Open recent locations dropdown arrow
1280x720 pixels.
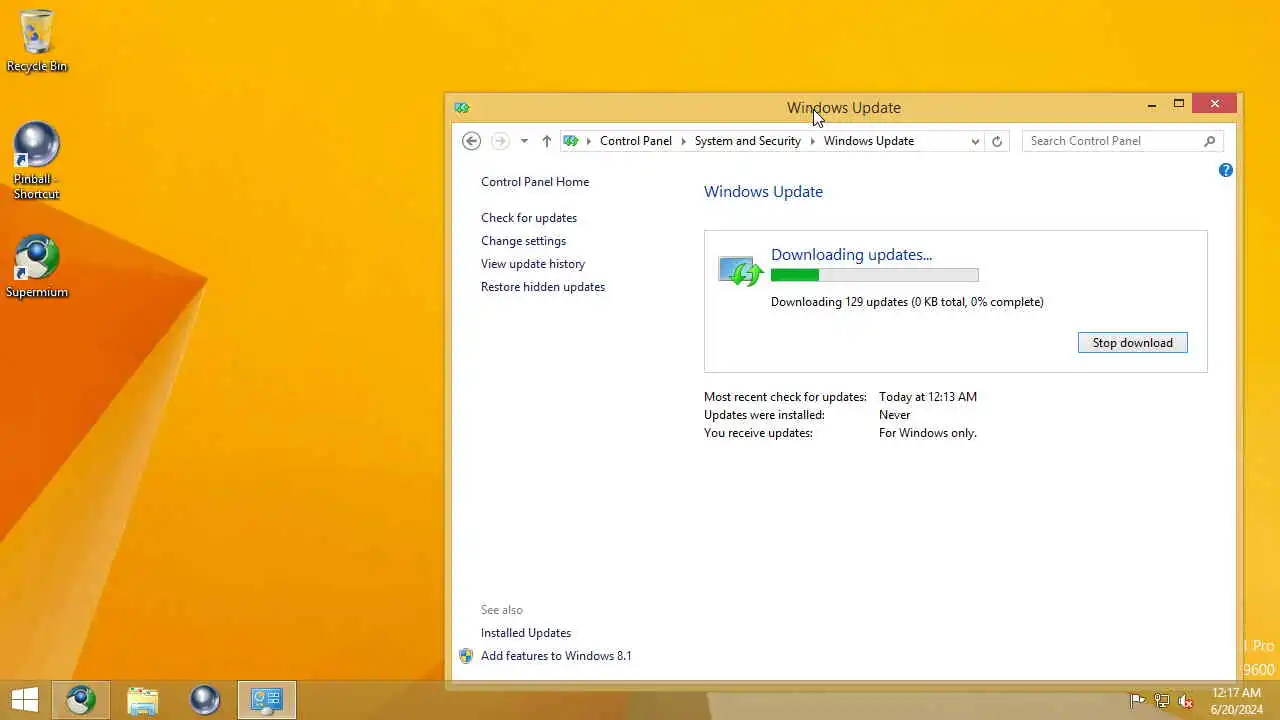click(524, 141)
